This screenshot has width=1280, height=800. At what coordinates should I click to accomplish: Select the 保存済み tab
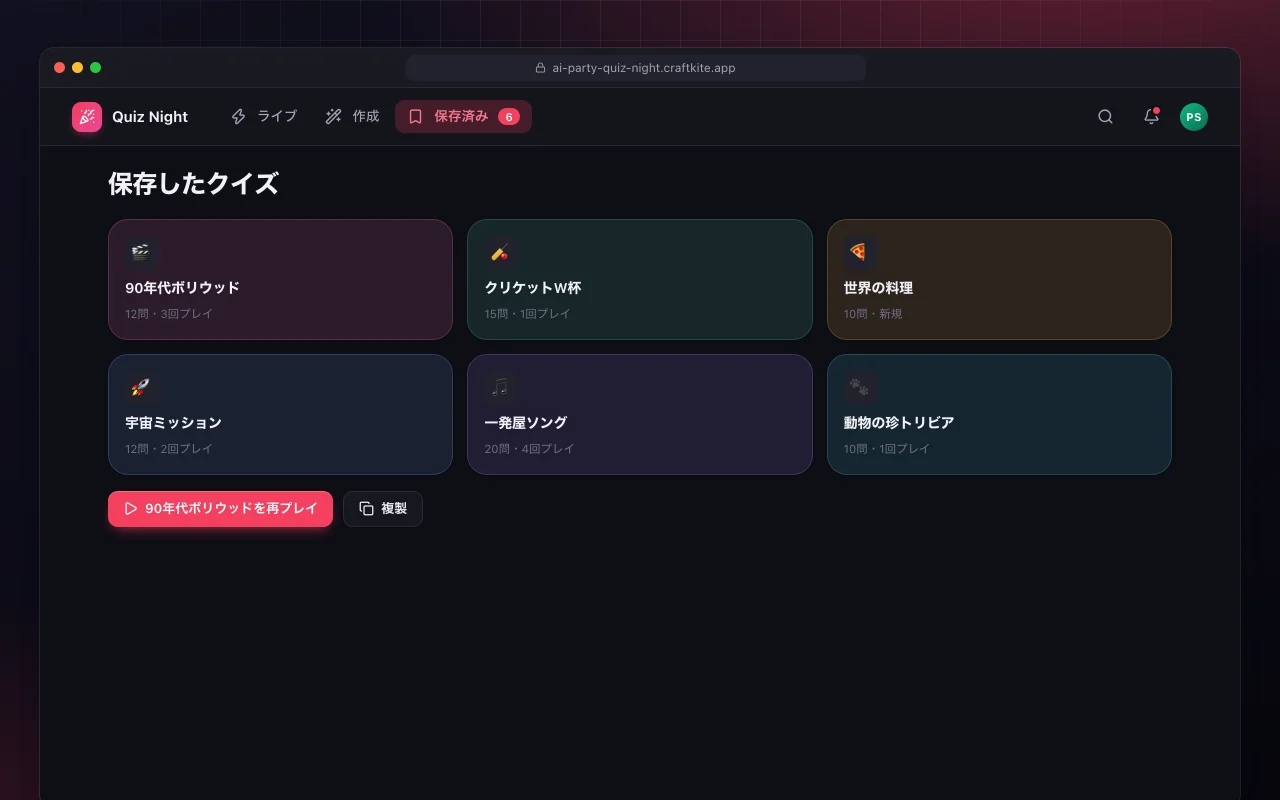pyautogui.click(x=463, y=117)
